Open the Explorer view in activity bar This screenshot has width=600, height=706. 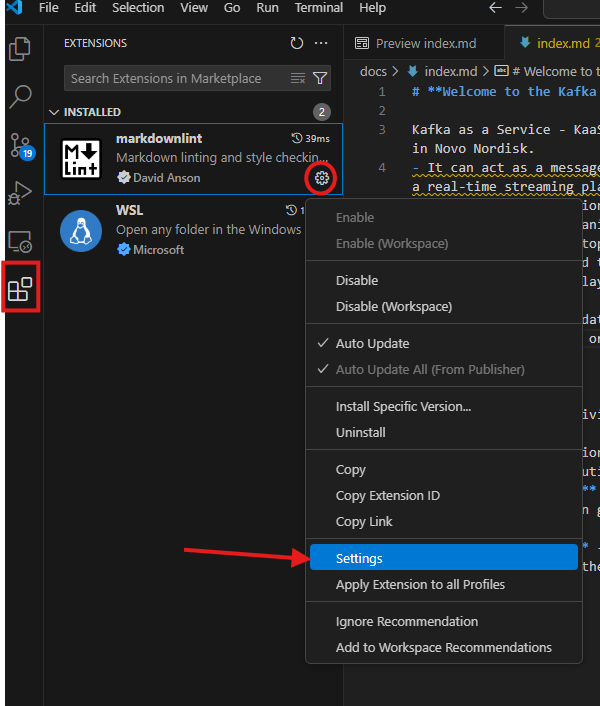(x=20, y=49)
